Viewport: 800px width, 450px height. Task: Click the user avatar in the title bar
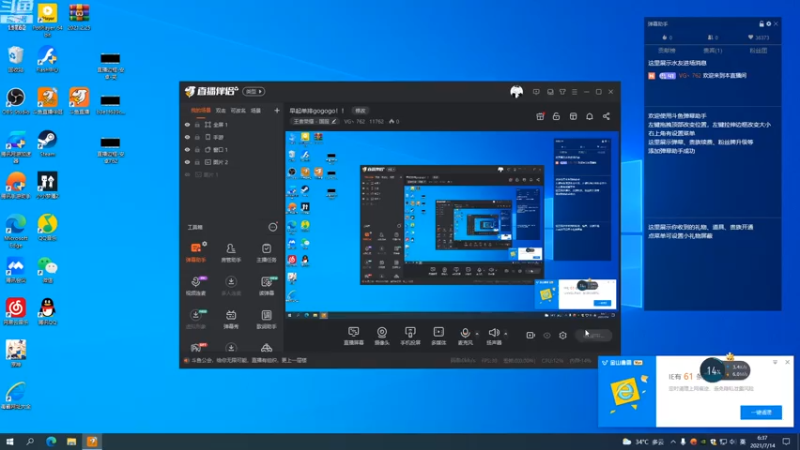coord(516,92)
